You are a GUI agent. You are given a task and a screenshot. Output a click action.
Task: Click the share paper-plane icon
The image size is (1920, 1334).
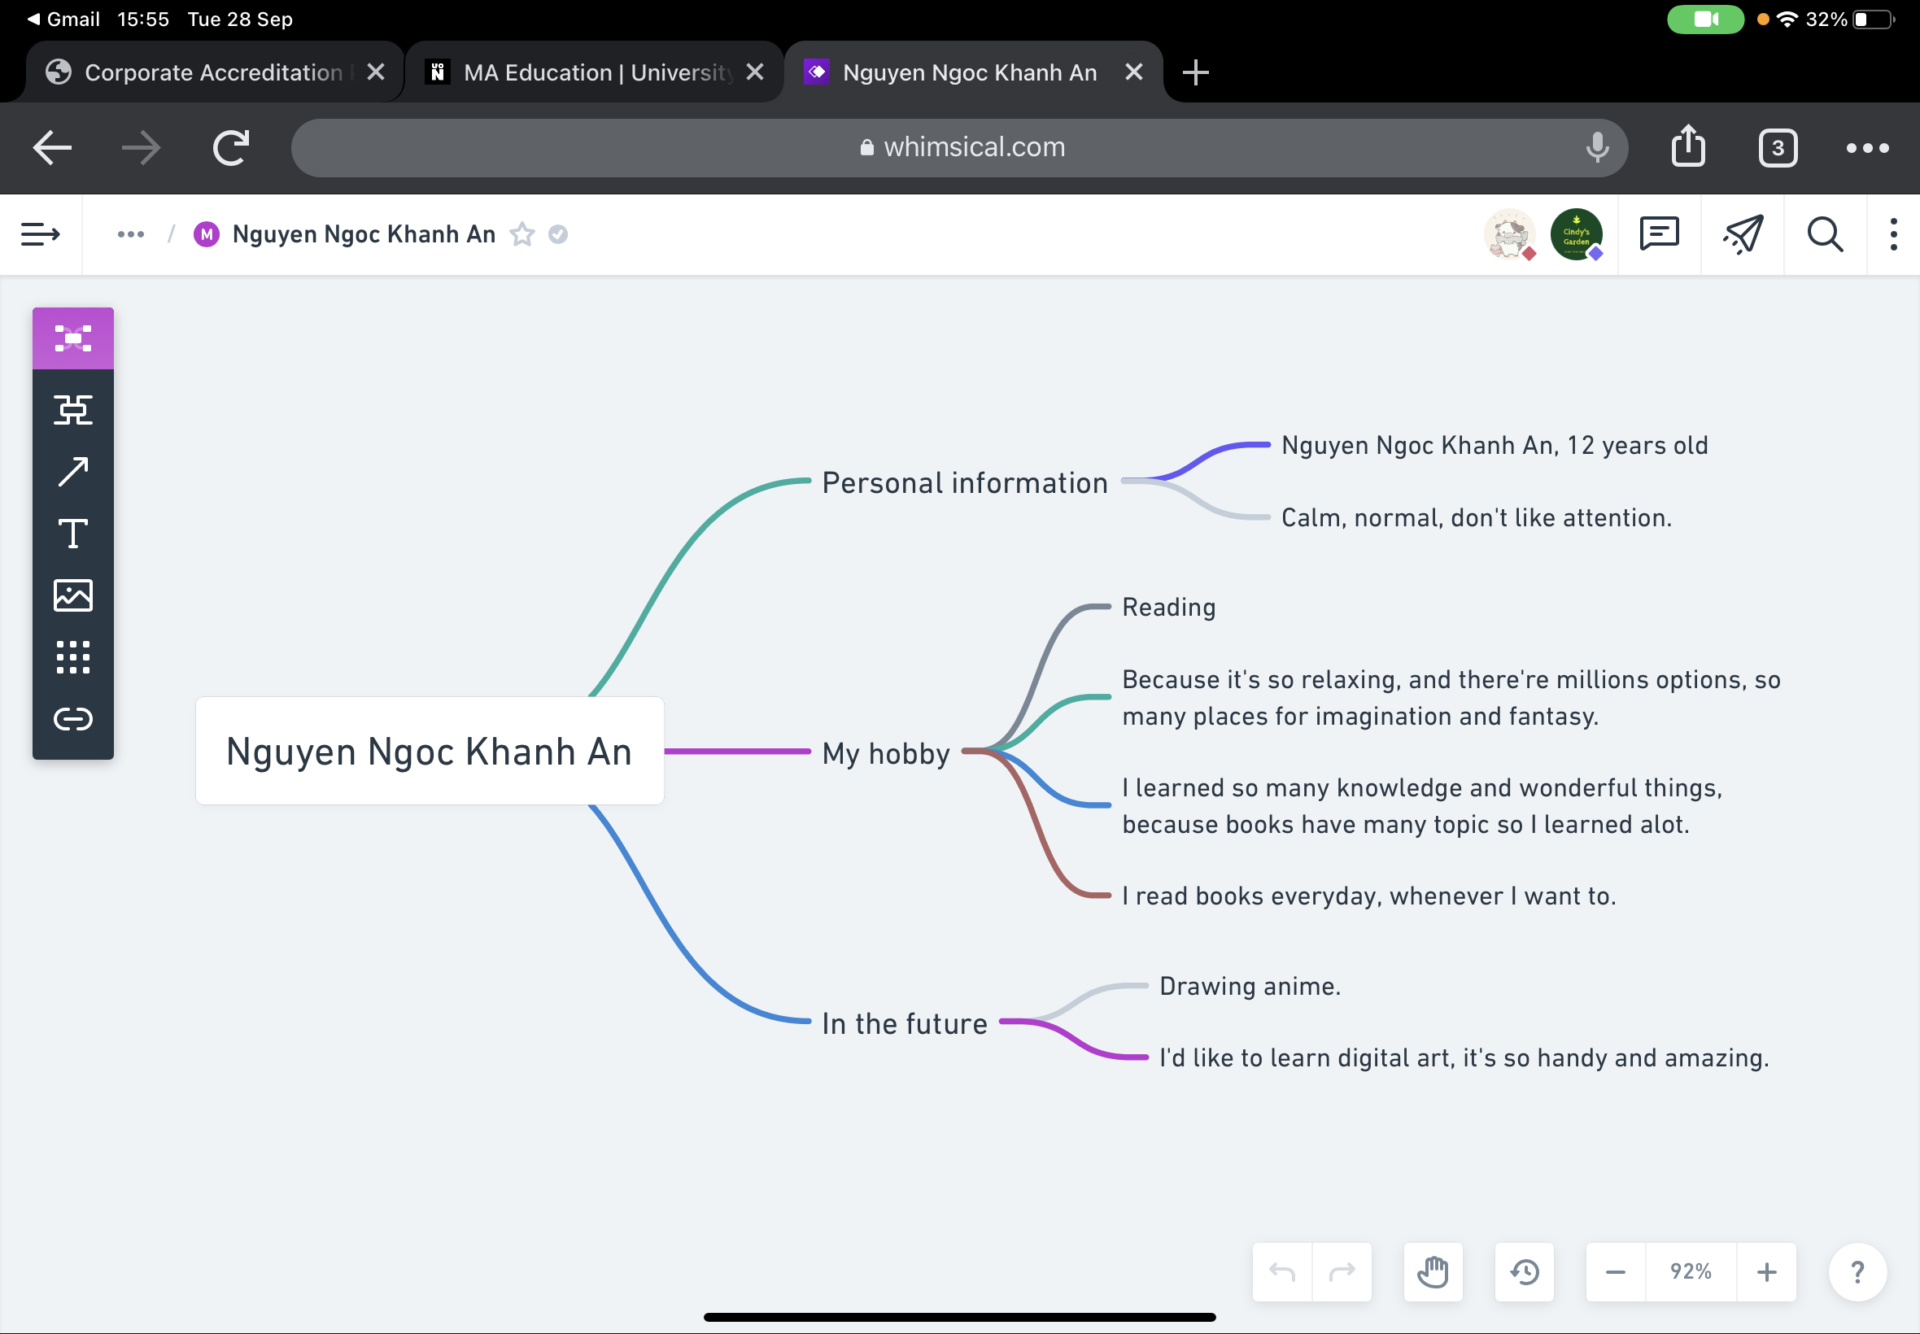click(x=1742, y=234)
